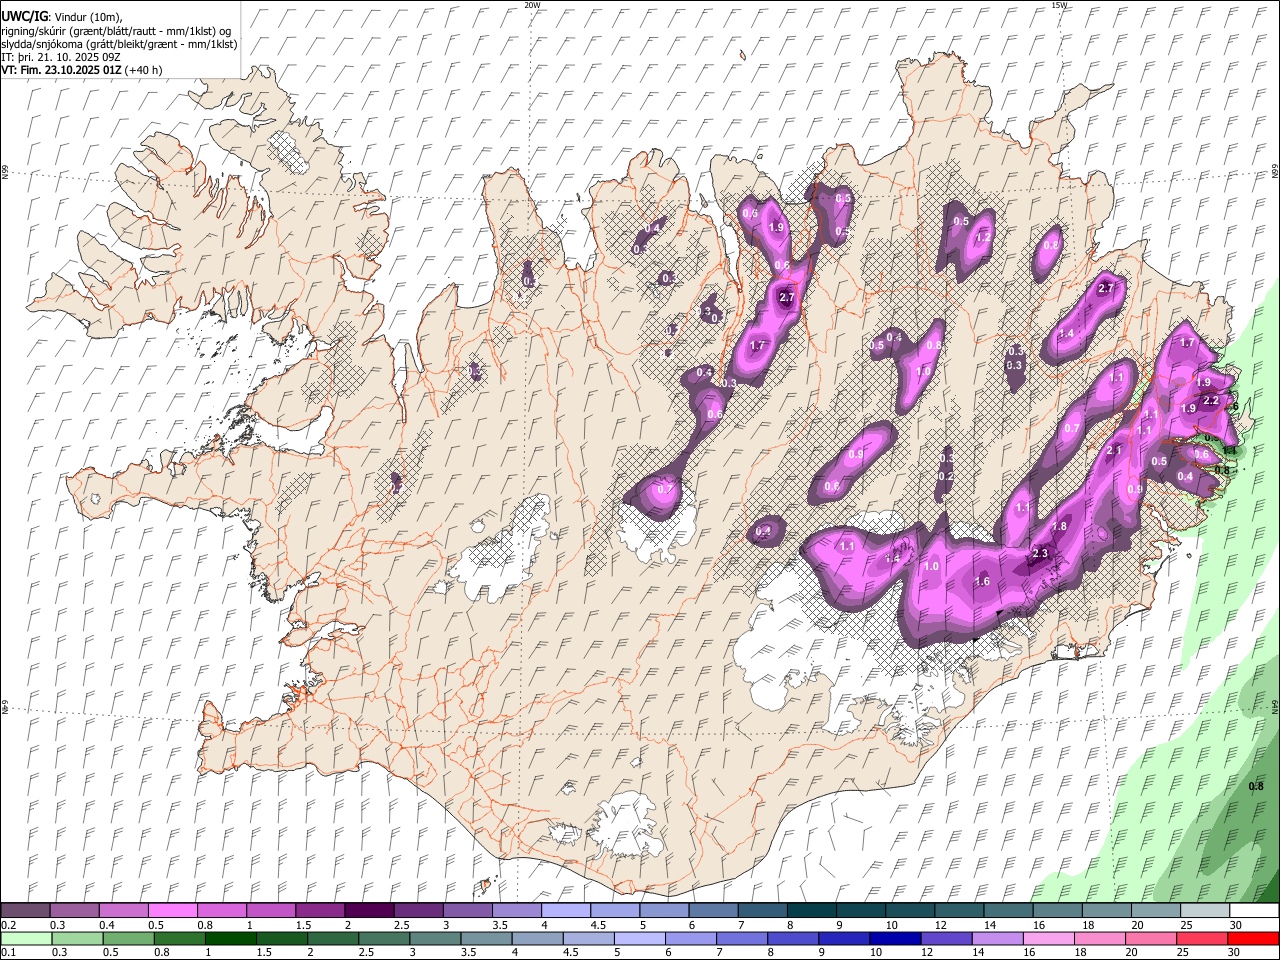Viewport: 1280px width, 960px height.
Task: Click the 0.8 value over the green offshore area
Action: pyautogui.click(x=1257, y=786)
